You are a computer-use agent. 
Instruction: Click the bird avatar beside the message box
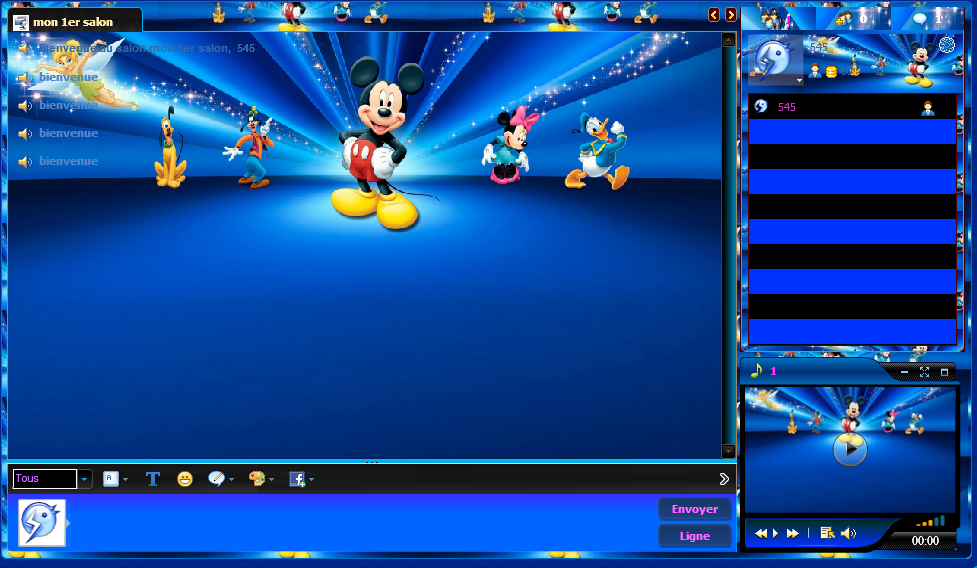tap(42, 523)
